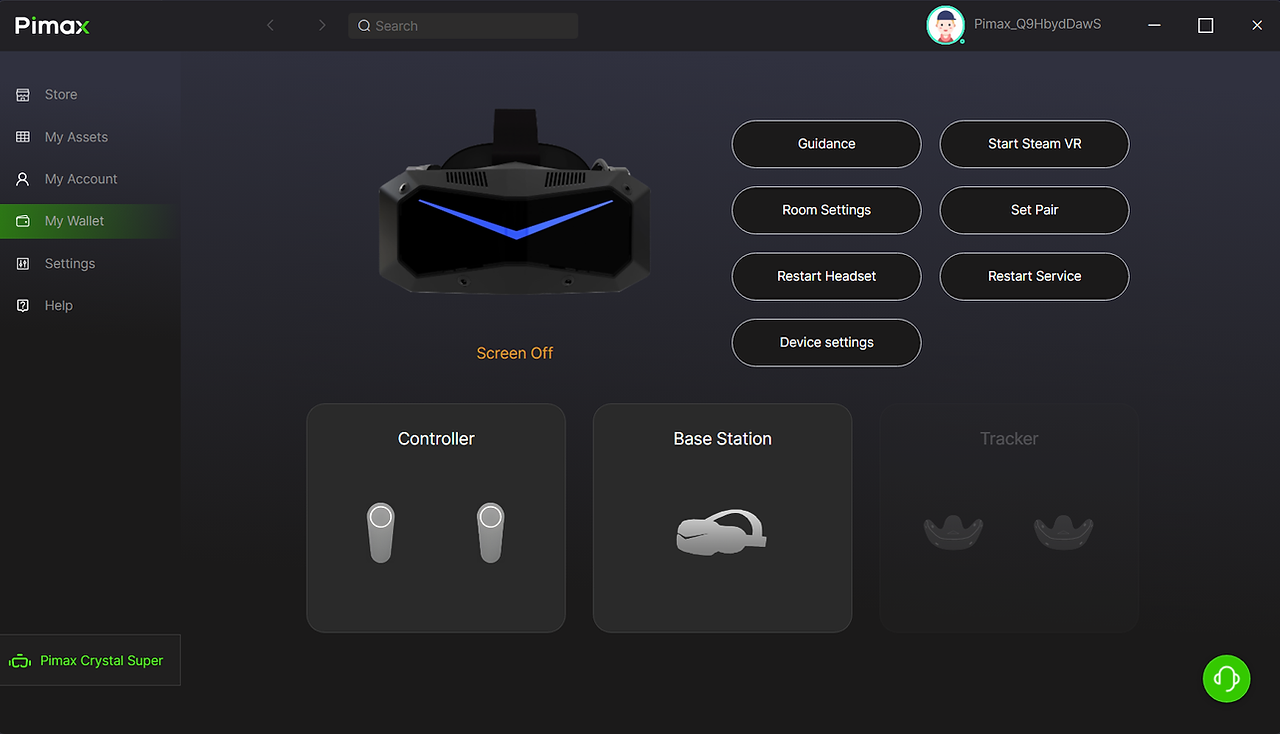The height and width of the screenshot is (734, 1280).
Task: Click the user avatar picture
Action: click(945, 26)
